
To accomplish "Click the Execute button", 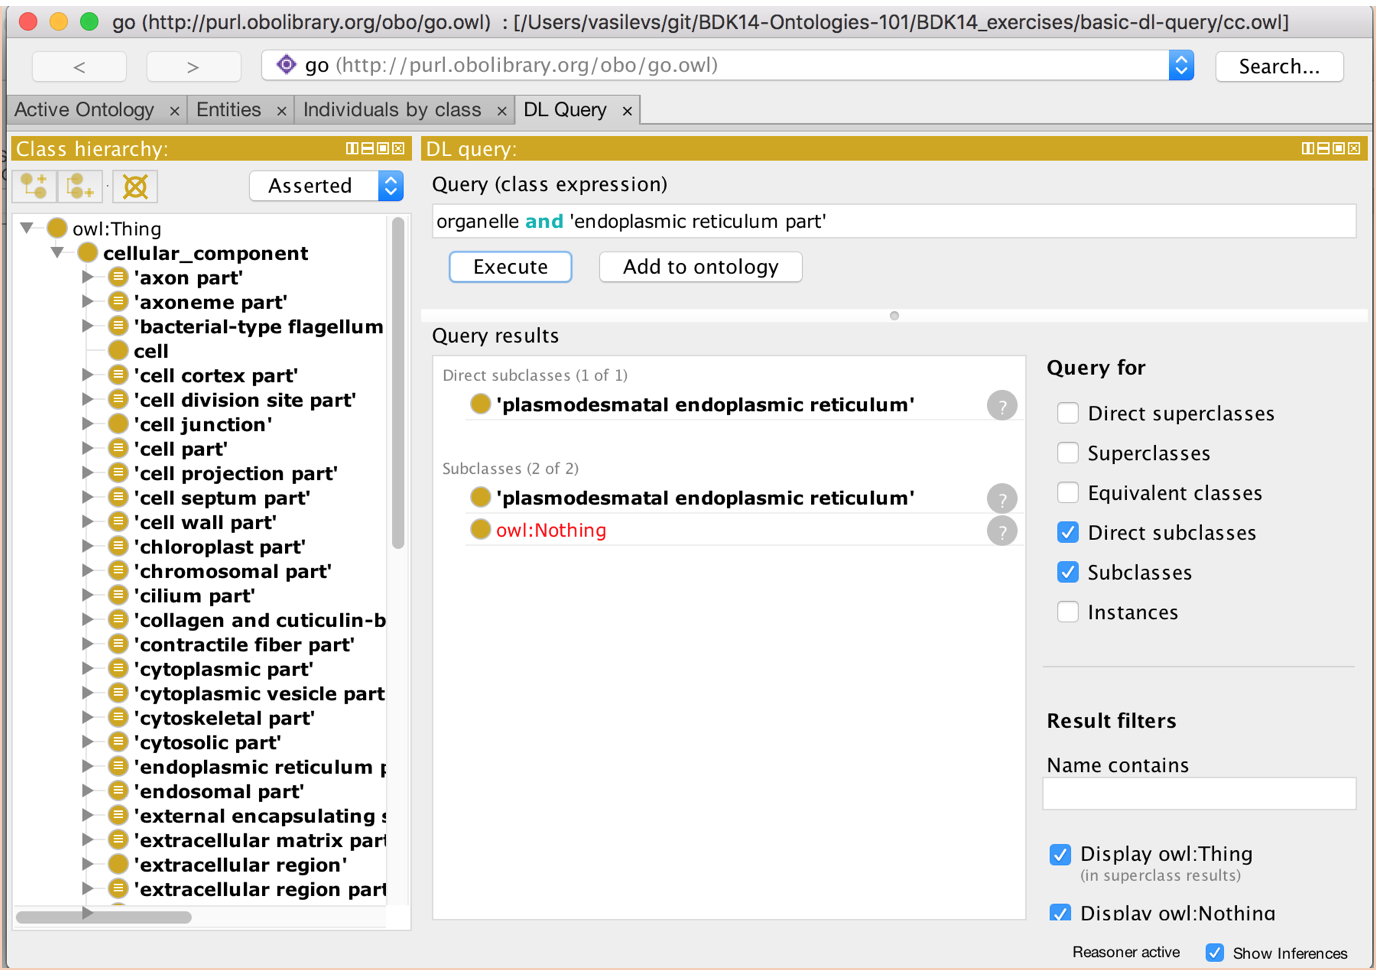I will tap(510, 267).
